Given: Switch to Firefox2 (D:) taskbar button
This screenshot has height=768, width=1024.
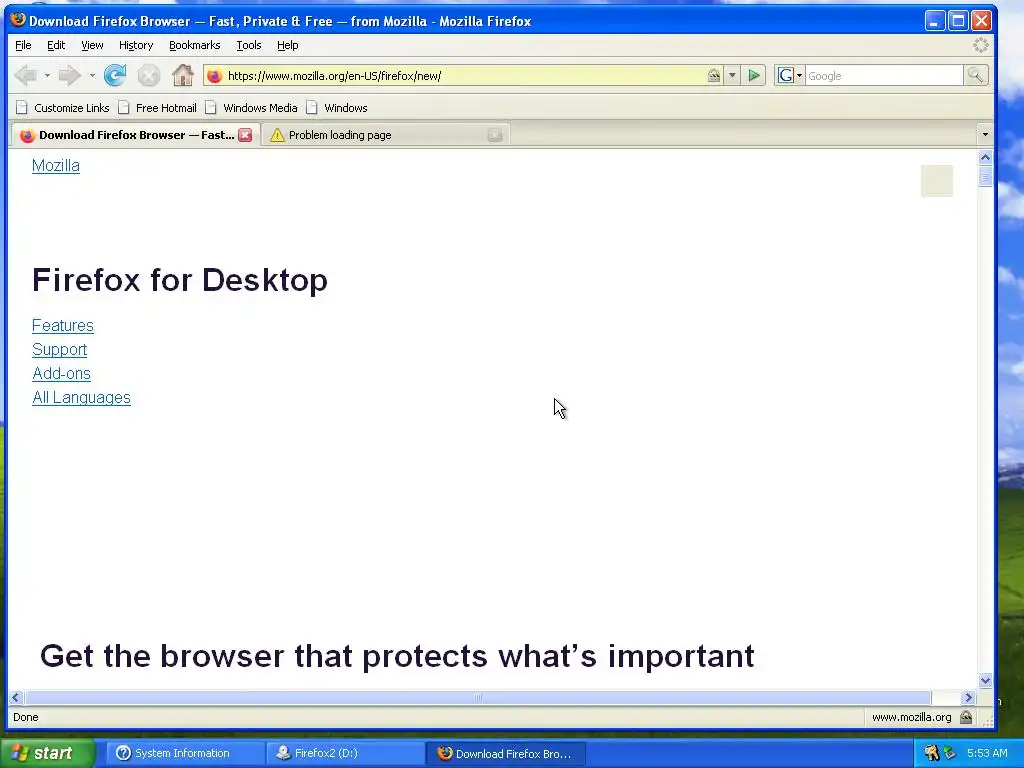Looking at the screenshot, I should click(x=345, y=753).
